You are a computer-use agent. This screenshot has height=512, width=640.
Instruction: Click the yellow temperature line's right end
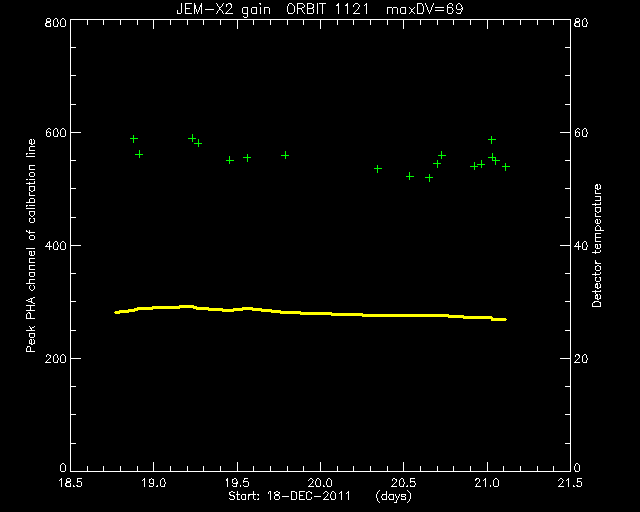504,319
